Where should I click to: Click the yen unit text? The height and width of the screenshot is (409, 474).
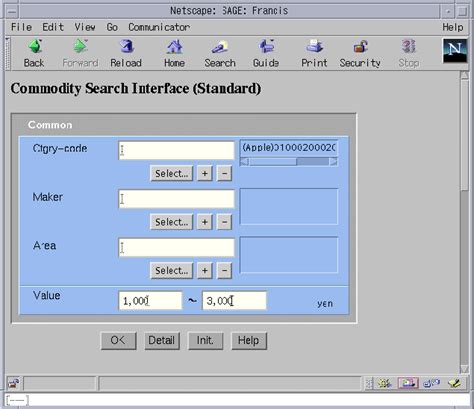point(325,304)
